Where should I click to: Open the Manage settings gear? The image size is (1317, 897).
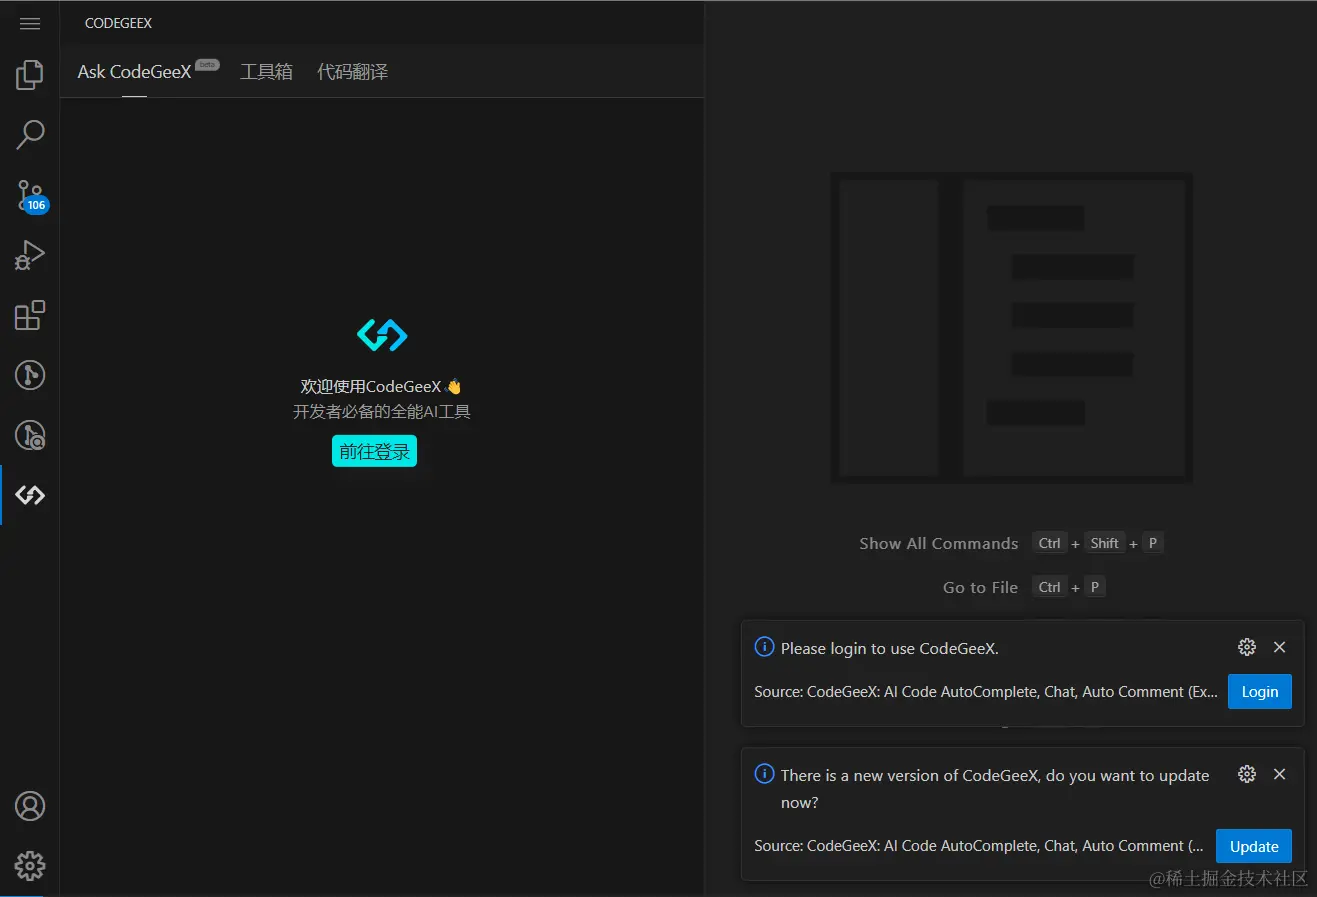pyautogui.click(x=30, y=866)
